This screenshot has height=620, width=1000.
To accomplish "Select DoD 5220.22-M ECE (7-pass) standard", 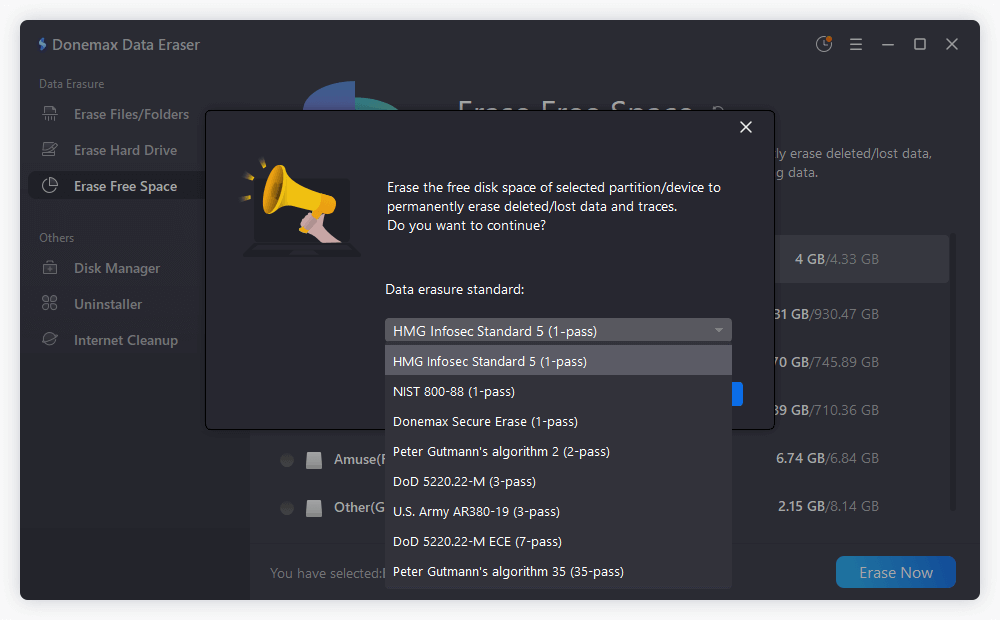I will point(558,541).
